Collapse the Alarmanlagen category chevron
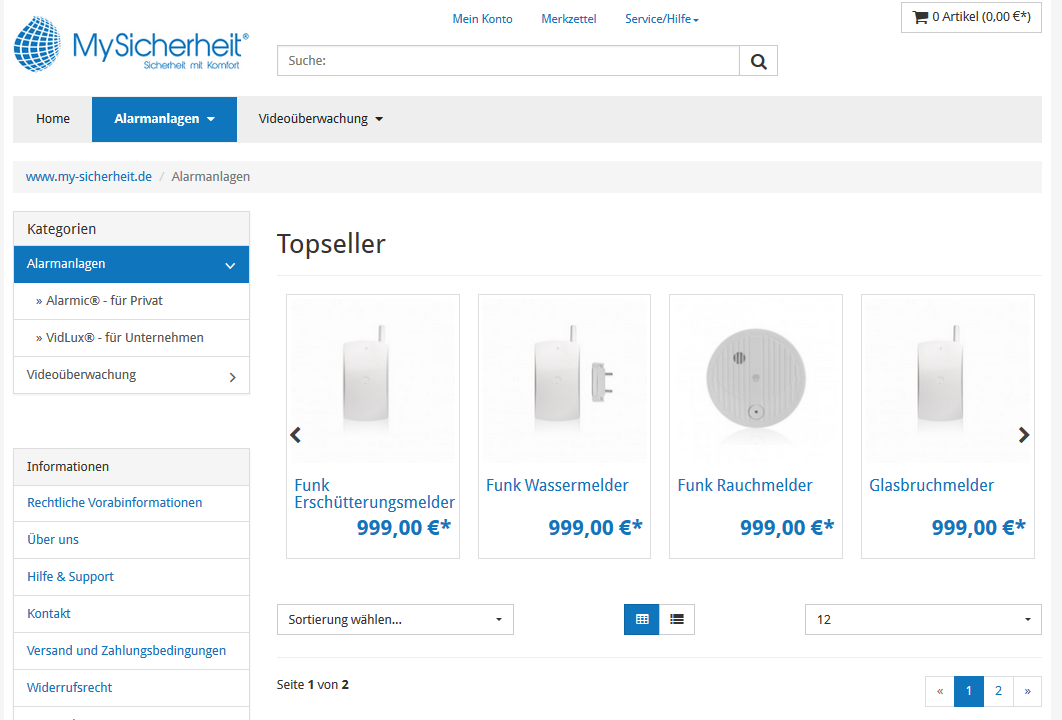Image resolution: width=1062 pixels, height=720 pixels. 230,265
